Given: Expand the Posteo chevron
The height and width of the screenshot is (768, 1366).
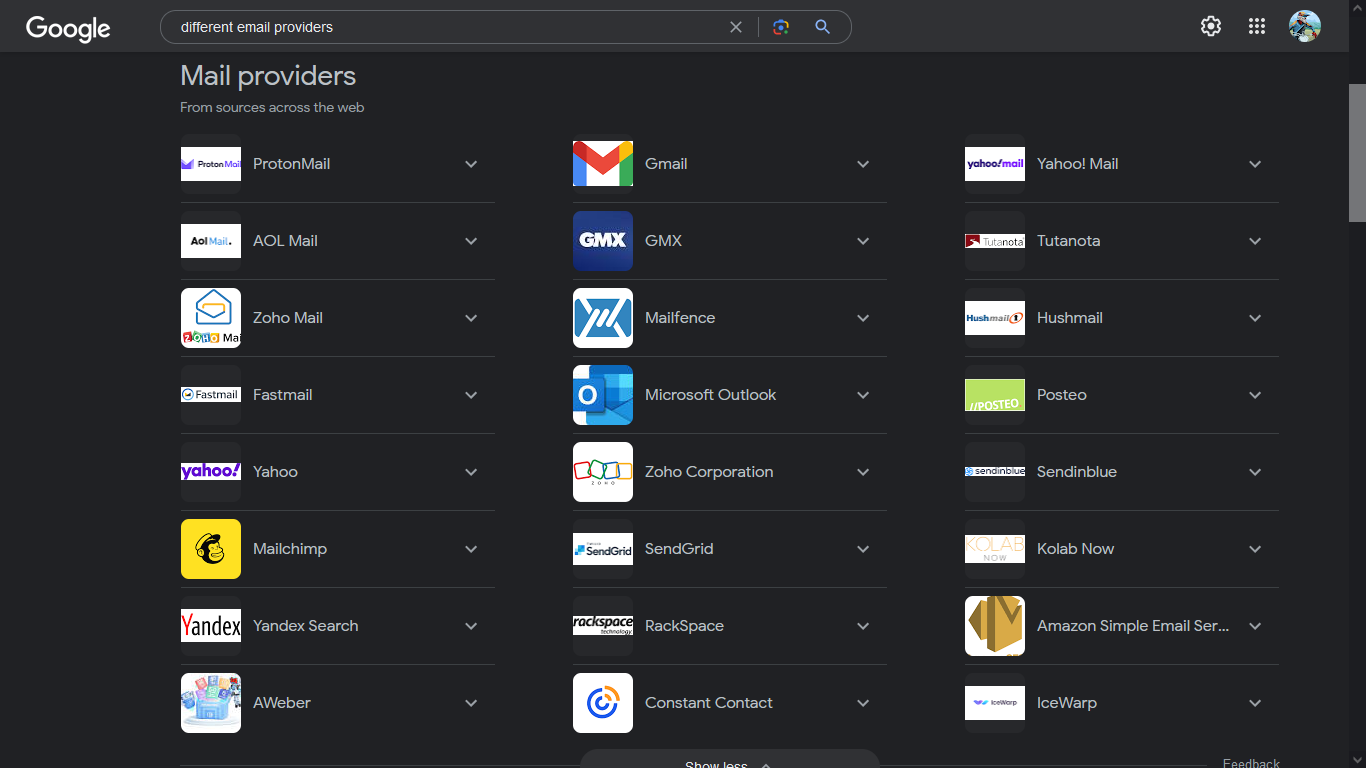Looking at the screenshot, I should coord(1255,395).
